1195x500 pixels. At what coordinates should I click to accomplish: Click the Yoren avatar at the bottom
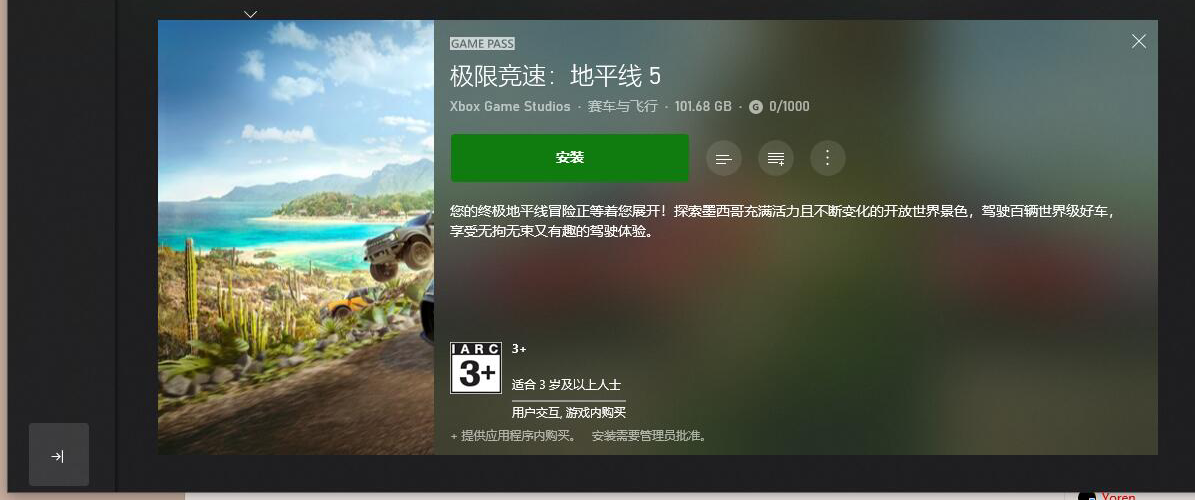tap(1088, 496)
